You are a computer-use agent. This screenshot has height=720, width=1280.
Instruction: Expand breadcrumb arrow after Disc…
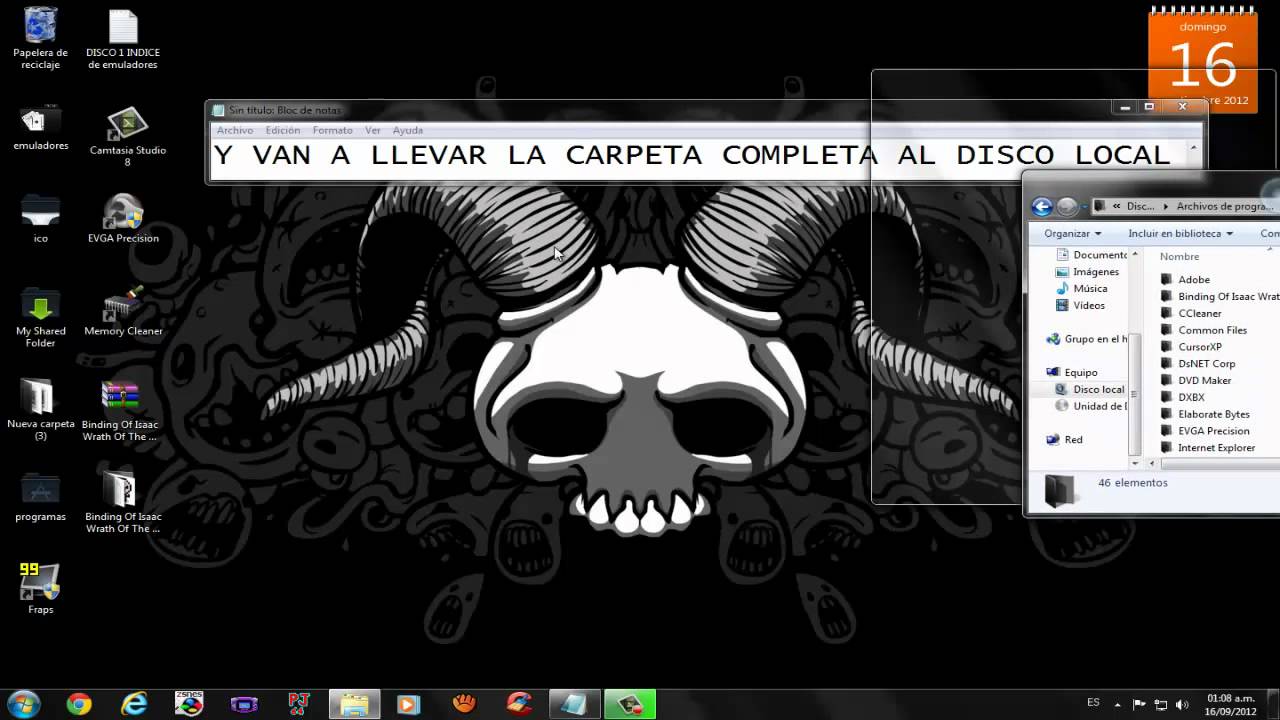point(1165,206)
